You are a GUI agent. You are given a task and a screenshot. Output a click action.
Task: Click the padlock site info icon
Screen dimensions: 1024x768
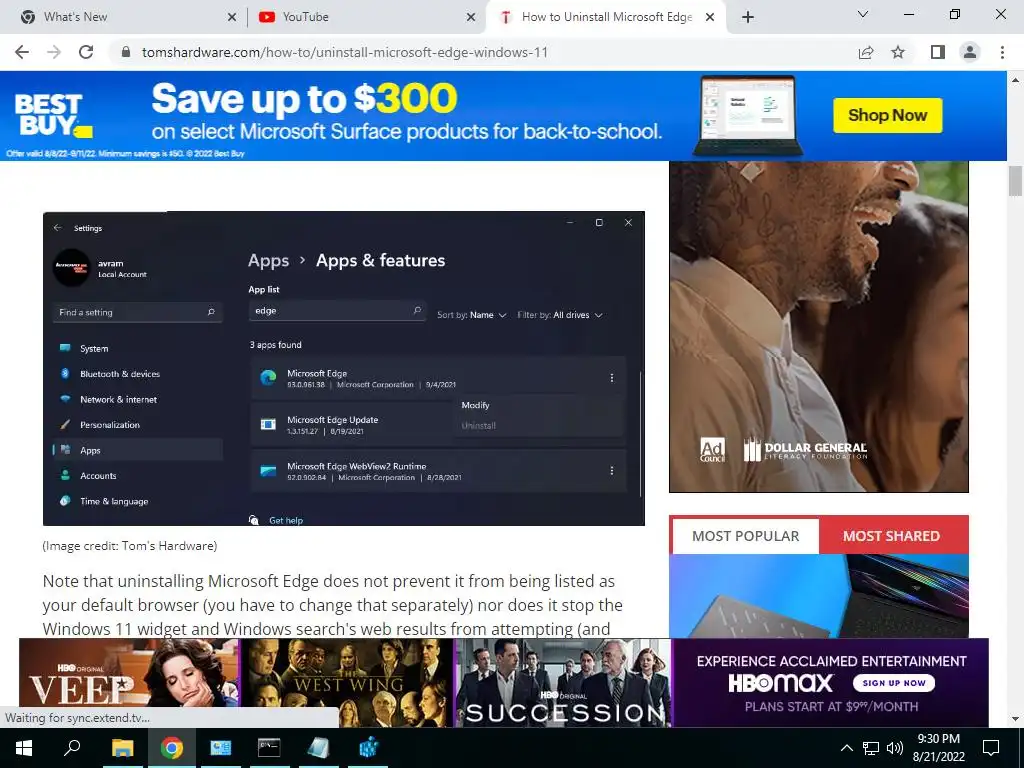127,52
